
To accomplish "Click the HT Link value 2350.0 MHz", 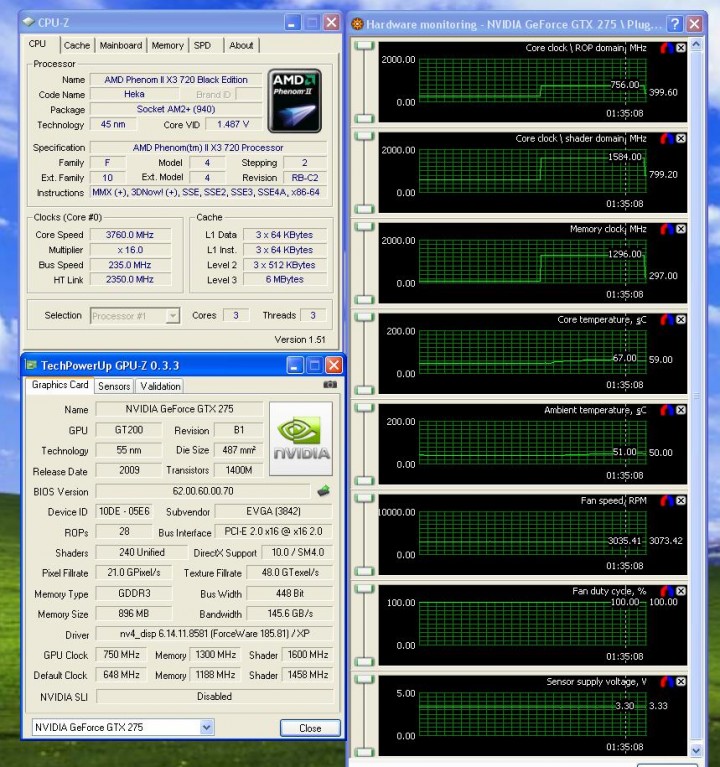I will pos(130,279).
